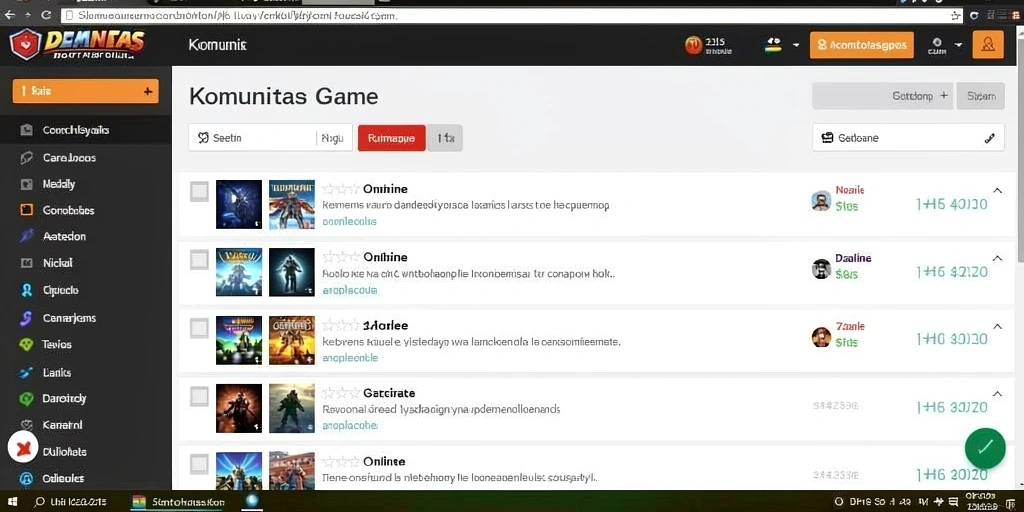Open Stentohoassken taskbar app

point(178,502)
